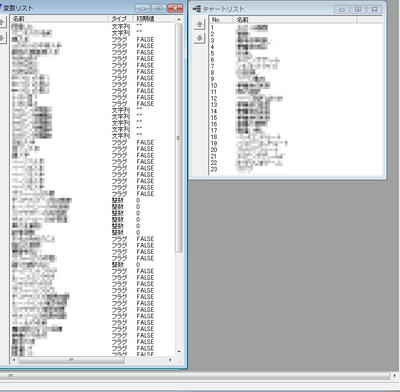The width and height of the screenshot is (400, 392).
Task: Click move-down arrow button in チャートリスト window
Action: point(199,38)
